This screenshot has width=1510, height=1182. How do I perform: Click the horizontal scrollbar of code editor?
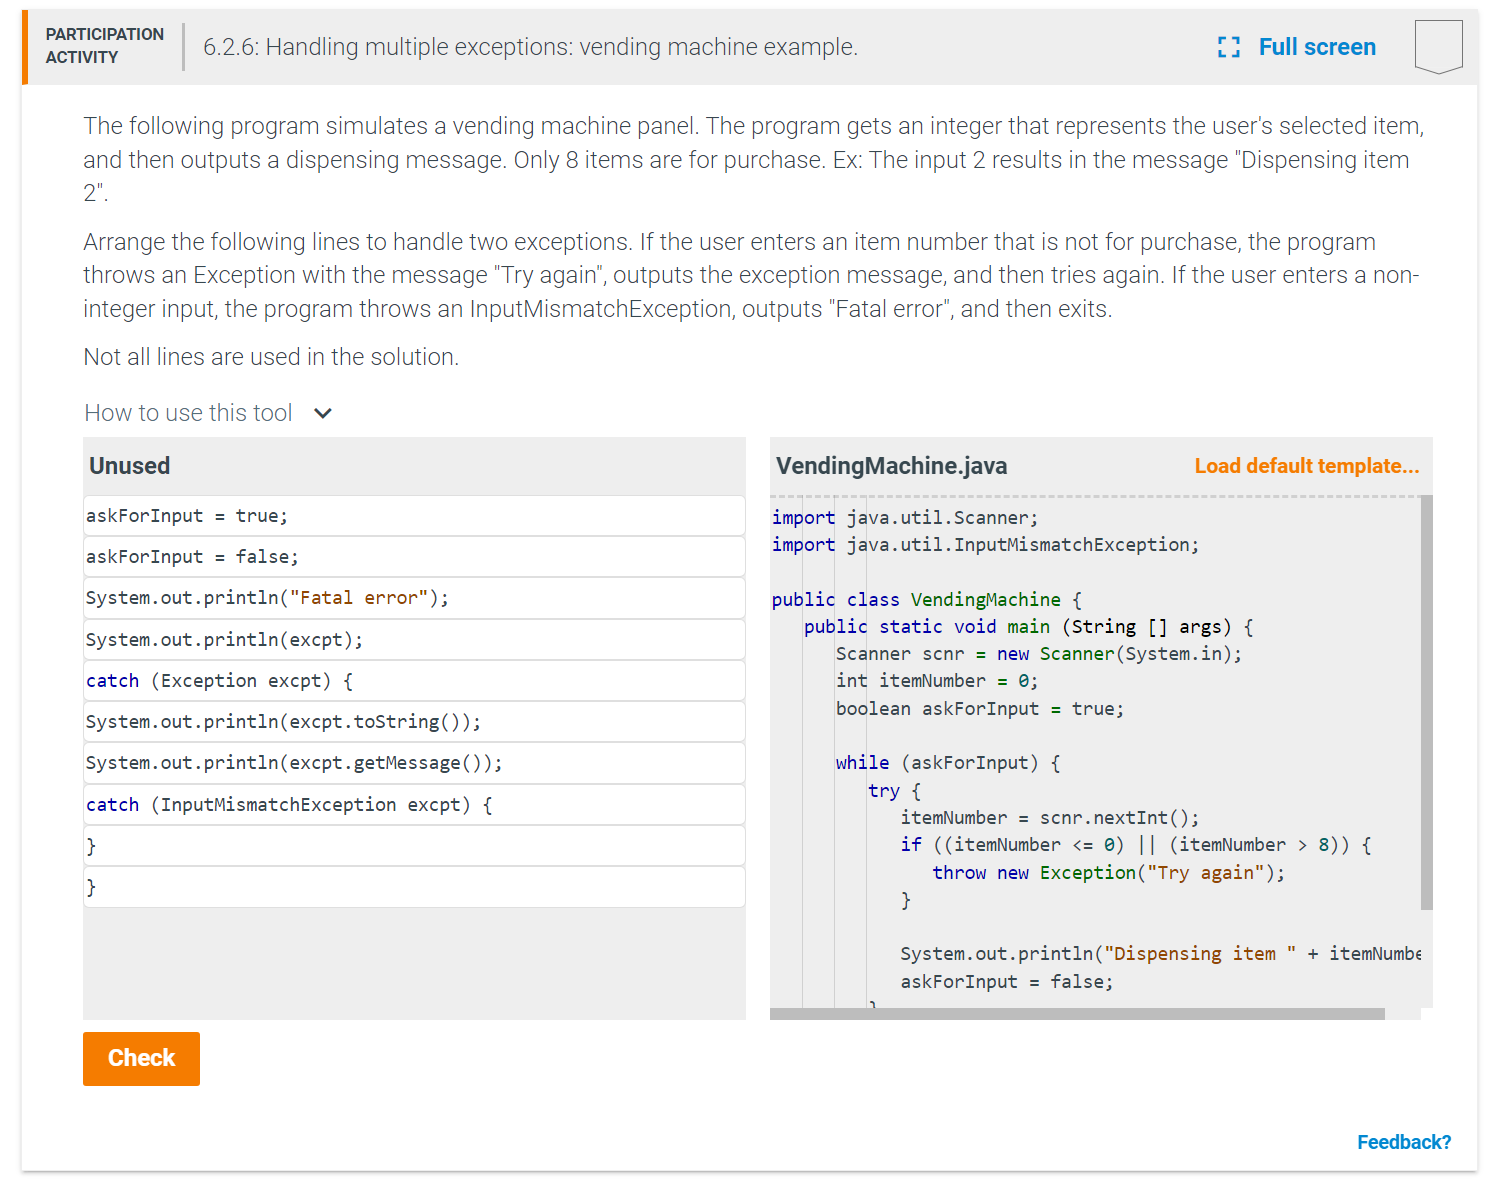point(1077,1014)
